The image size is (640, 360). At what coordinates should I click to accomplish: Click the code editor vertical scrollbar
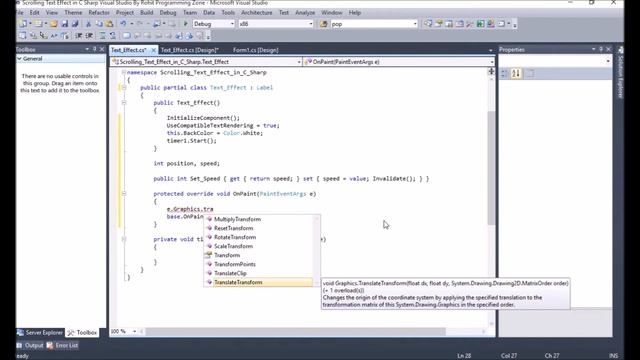pos(491,167)
